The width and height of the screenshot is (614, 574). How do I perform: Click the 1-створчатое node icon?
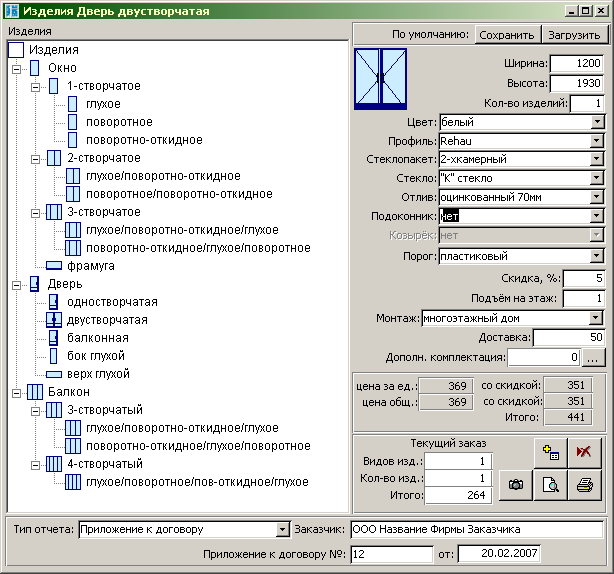pyautogui.click(x=54, y=86)
